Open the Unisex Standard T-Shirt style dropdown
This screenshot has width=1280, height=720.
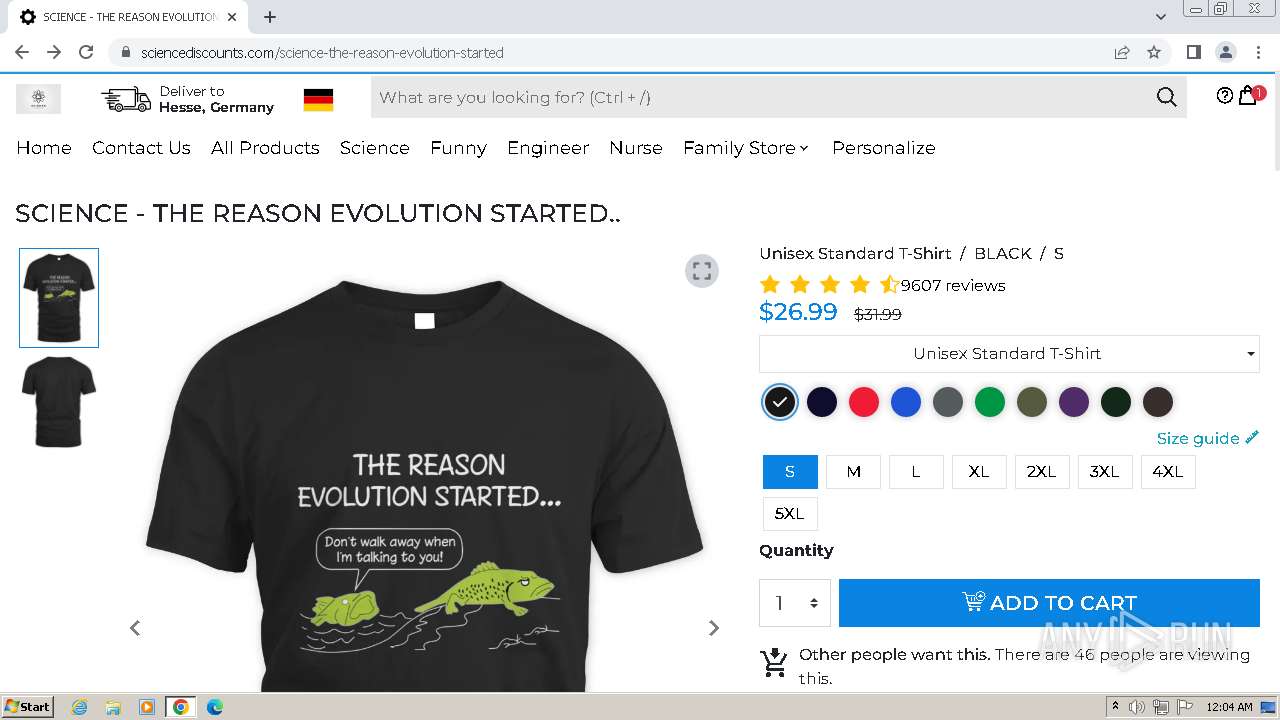(1009, 354)
